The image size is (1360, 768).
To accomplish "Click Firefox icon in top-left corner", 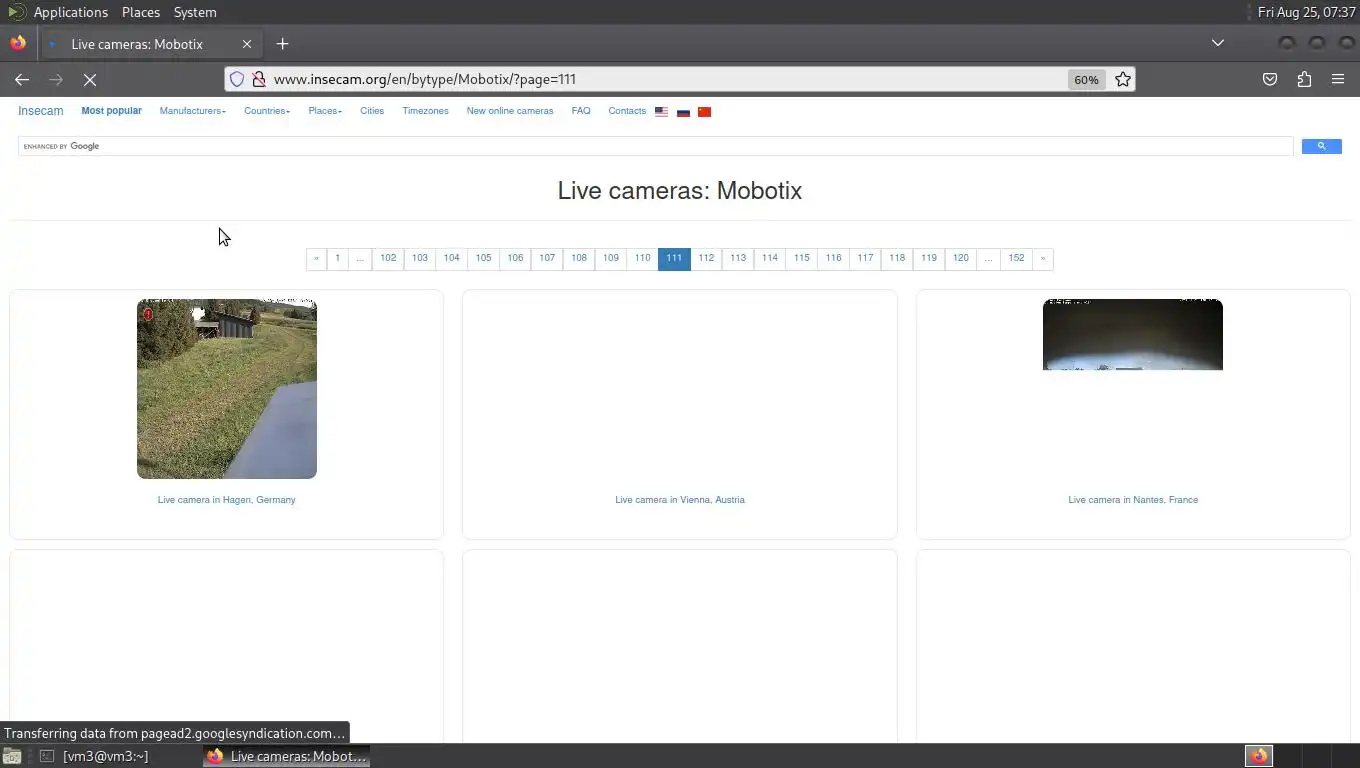I will click(x=17, y=44).
